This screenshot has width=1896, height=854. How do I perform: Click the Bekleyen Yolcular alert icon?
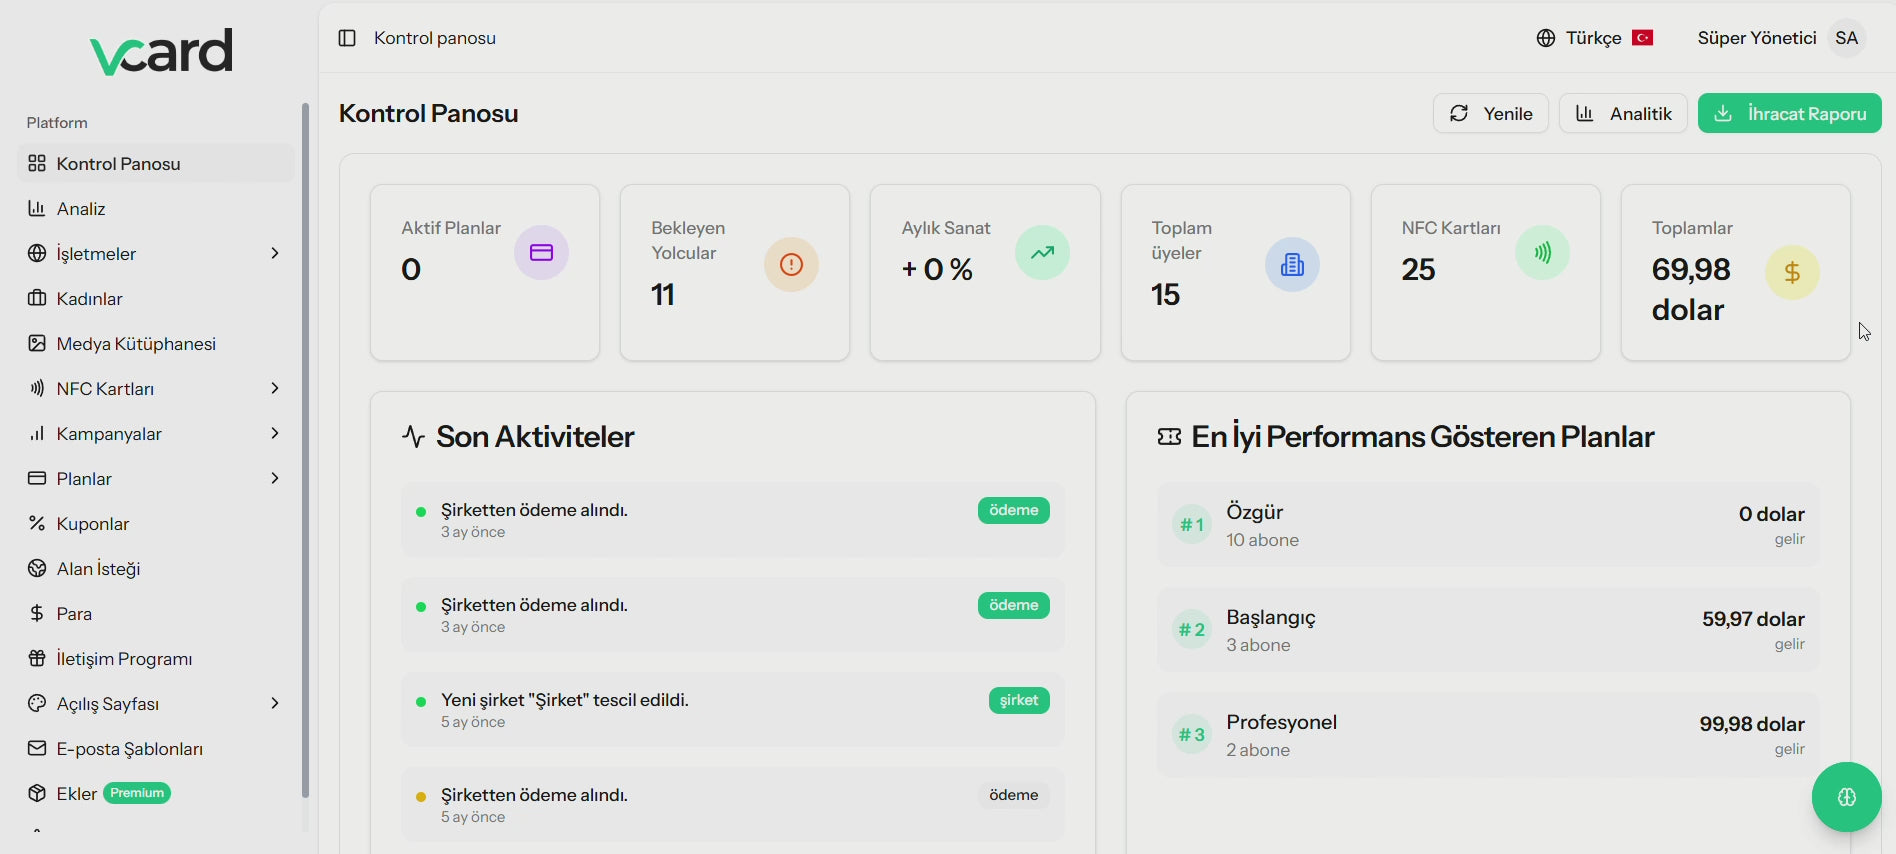click(791, 265)
